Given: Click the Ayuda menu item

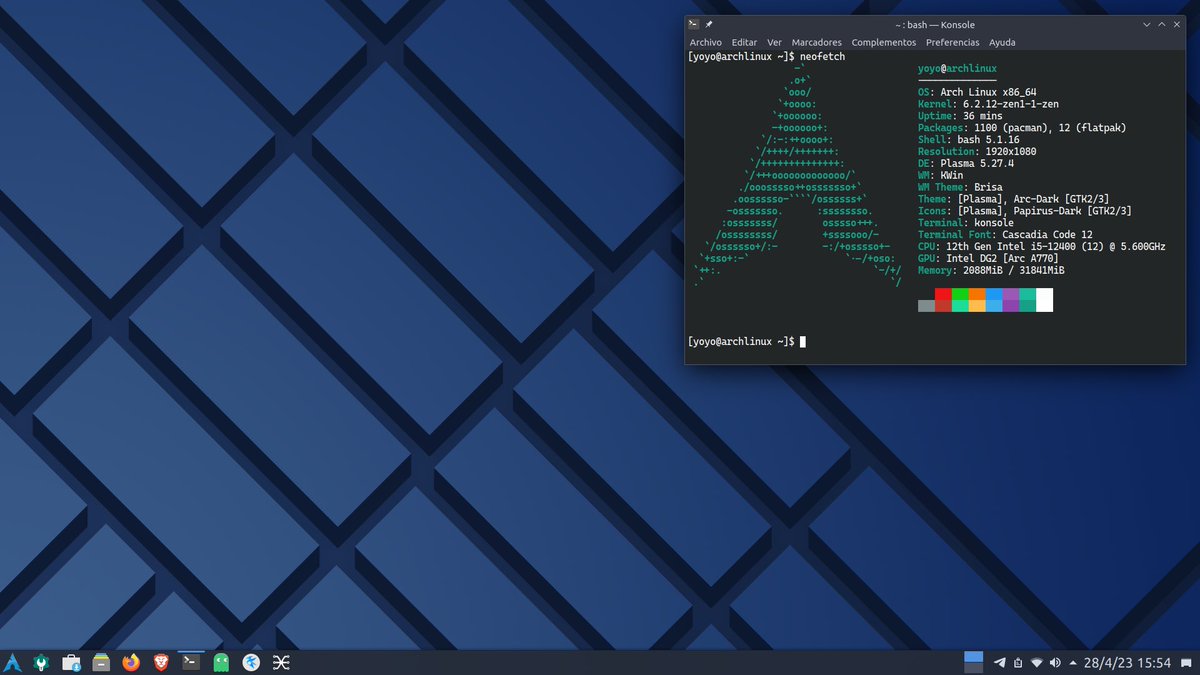Looking at the screenshot, I should [1002, 42].
